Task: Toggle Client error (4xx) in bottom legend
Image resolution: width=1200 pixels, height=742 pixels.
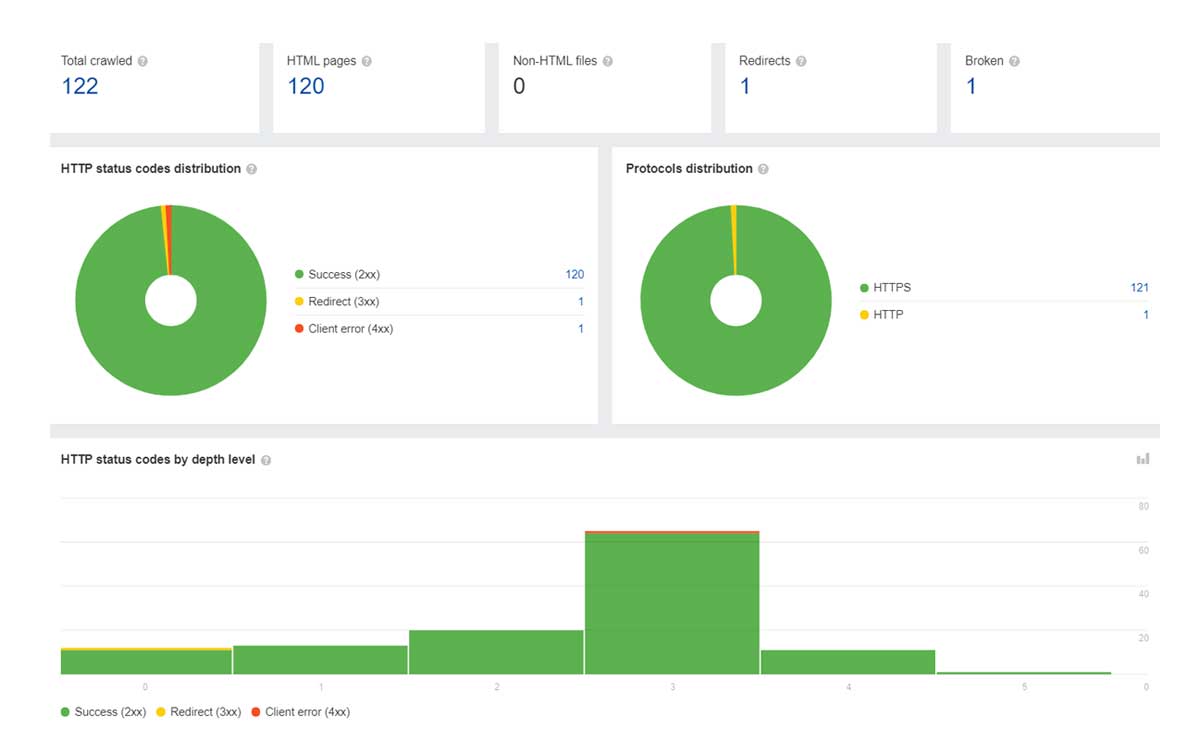Action: point(301,712)
